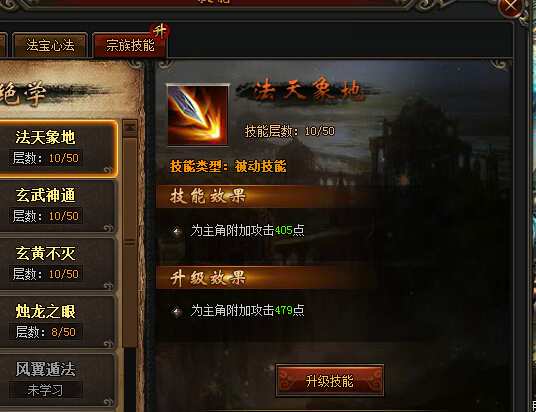This screenshot has width=536, height=412.
Task: Choose the 玄黄不灭 skill entry
Action: pos(56,264)
